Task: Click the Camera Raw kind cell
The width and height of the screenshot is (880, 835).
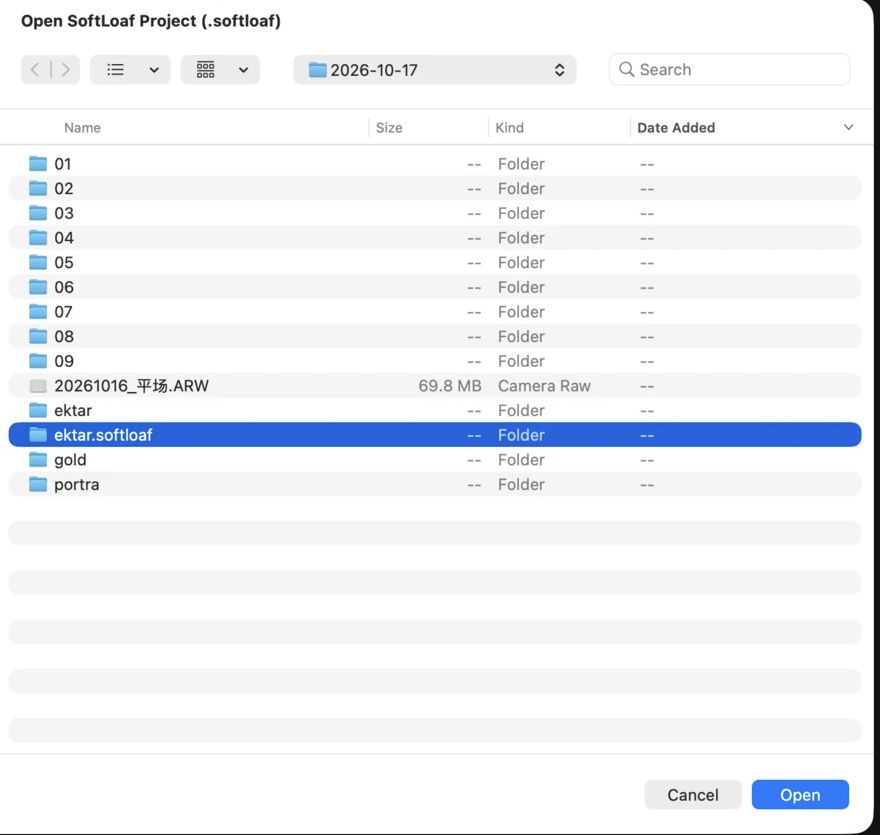Action: click(x=544, y=386)
